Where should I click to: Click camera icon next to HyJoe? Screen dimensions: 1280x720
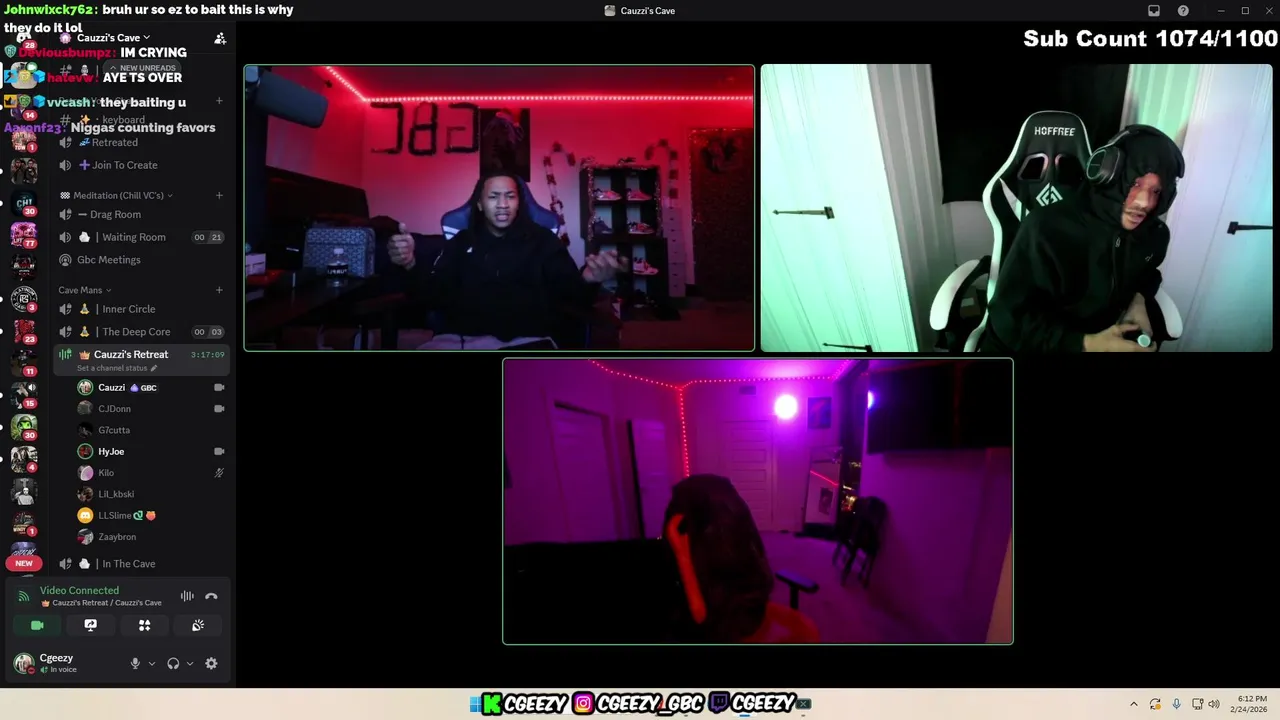219,451
